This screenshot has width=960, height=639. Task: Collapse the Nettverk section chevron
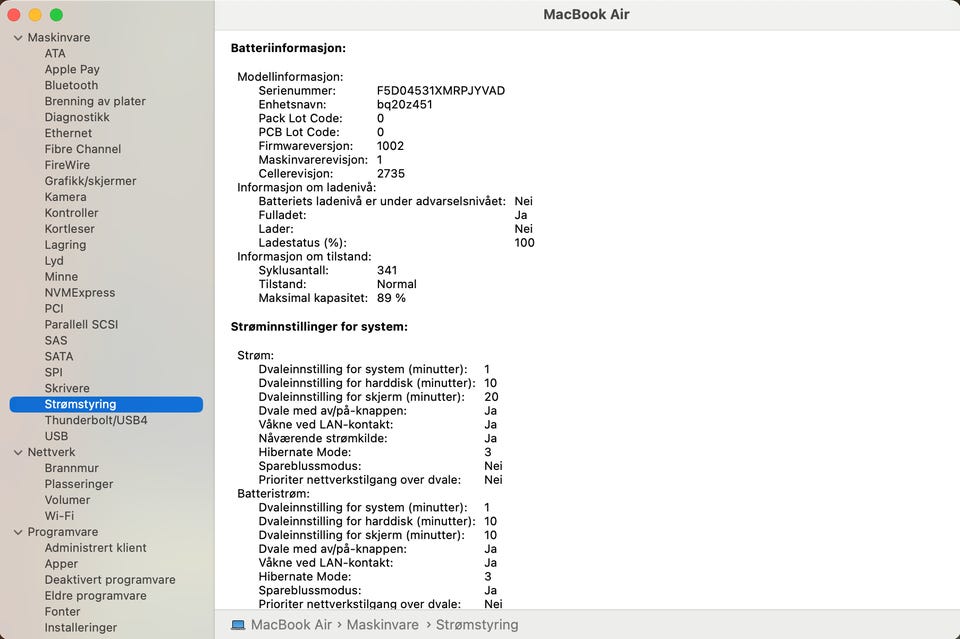click(x=18, y=452)
